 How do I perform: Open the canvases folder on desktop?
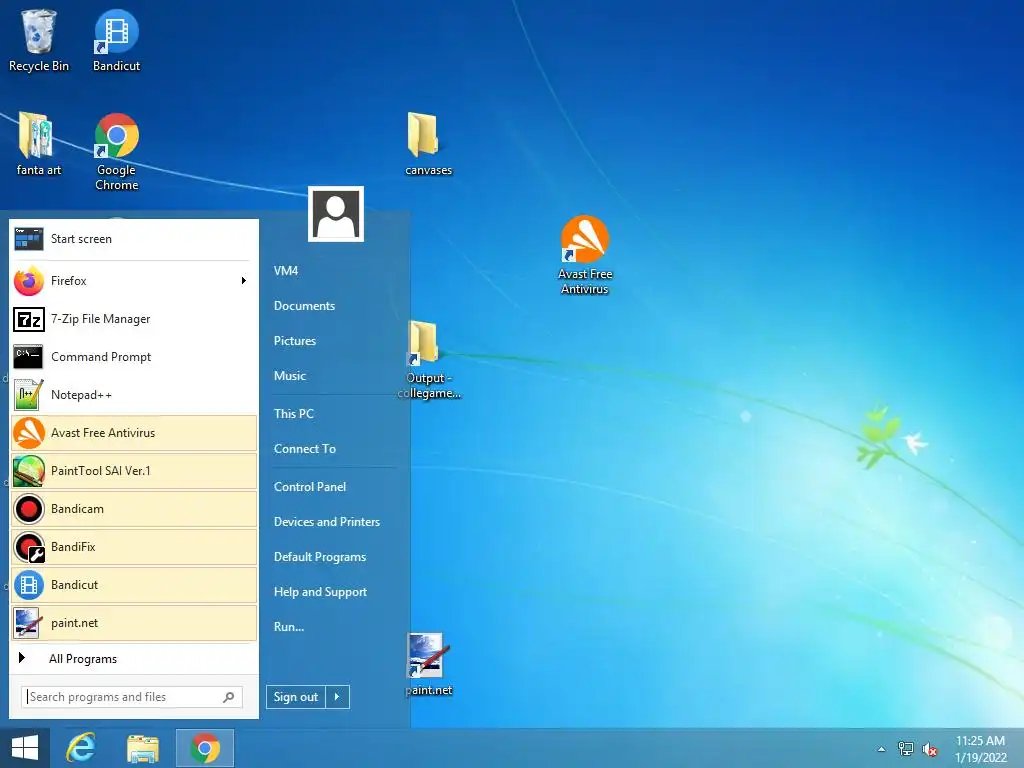428,144
